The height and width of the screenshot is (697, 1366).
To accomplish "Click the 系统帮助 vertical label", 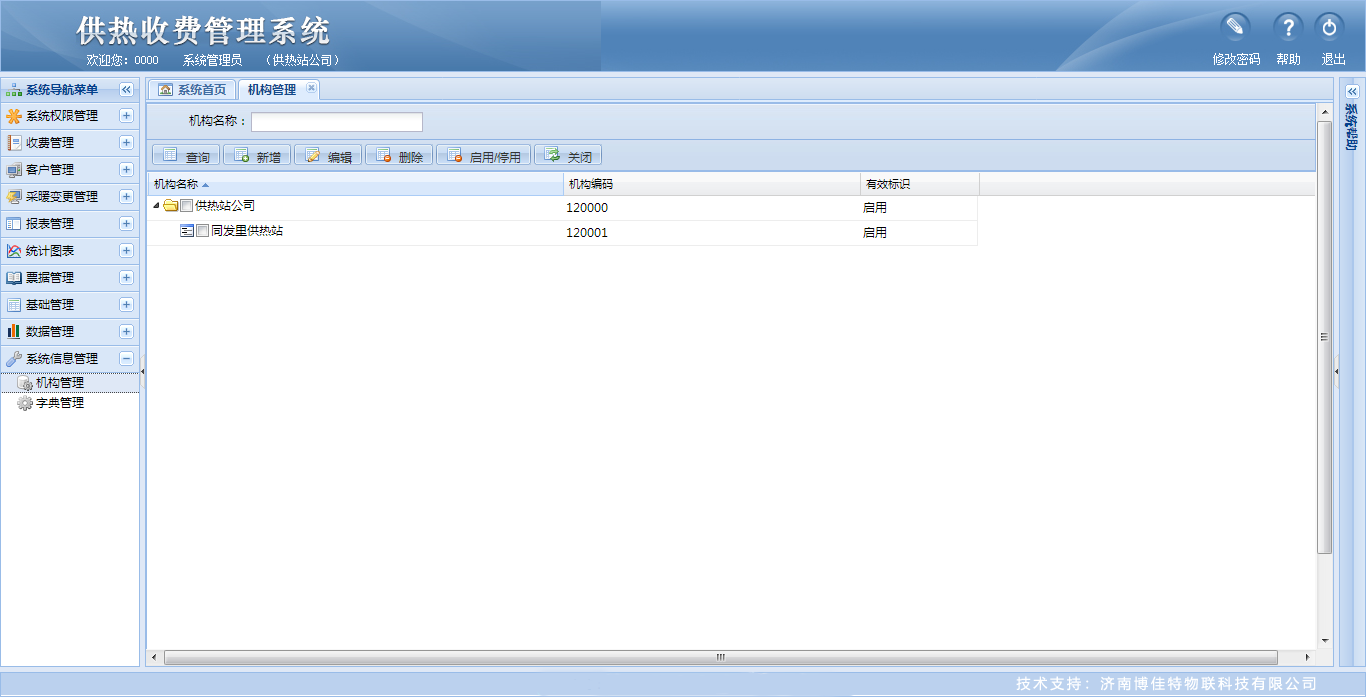I will pyautogui.click(x=1352, y=127).
